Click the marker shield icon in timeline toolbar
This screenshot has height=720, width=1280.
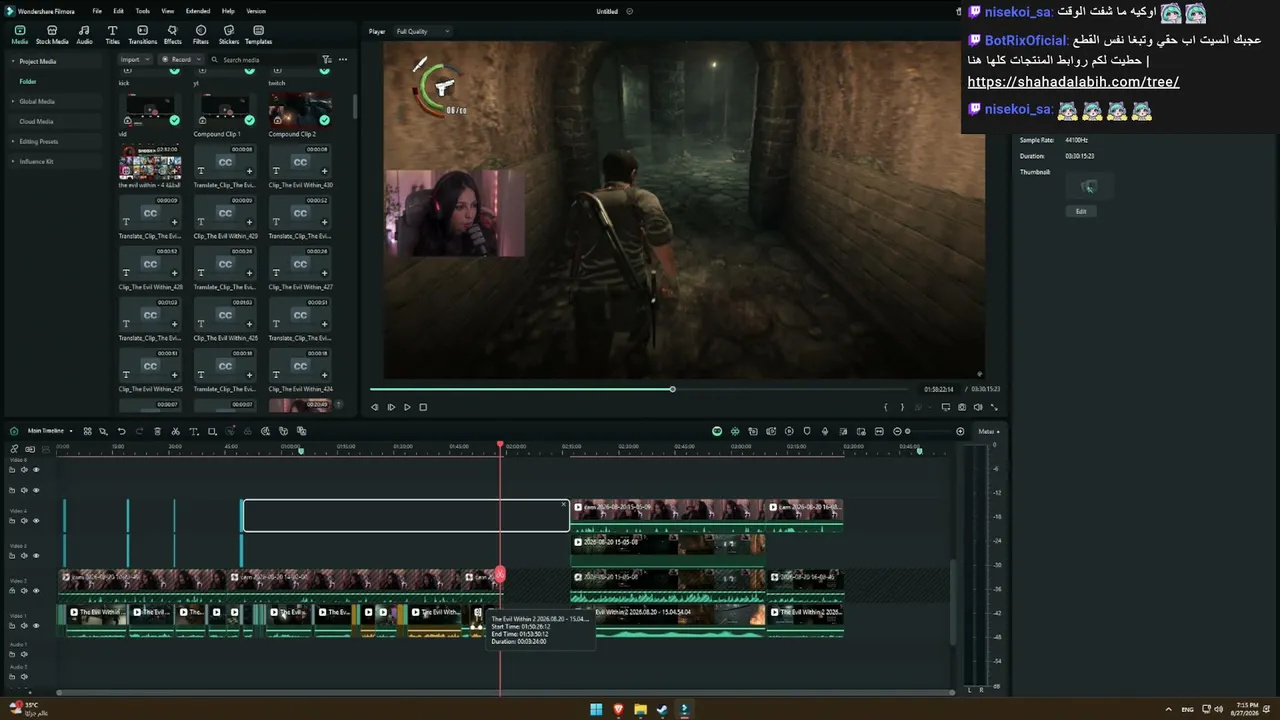(807, 431)
